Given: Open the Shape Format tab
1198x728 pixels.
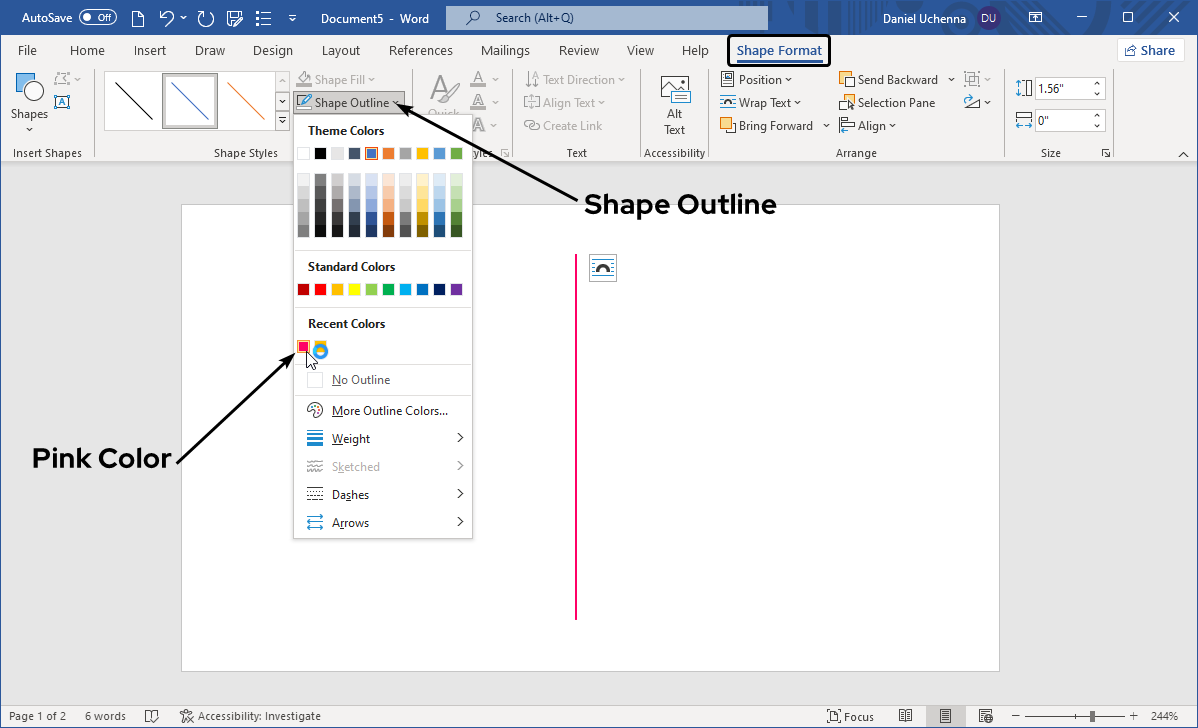Looking at the screenshot, I should tap(778, 51).
